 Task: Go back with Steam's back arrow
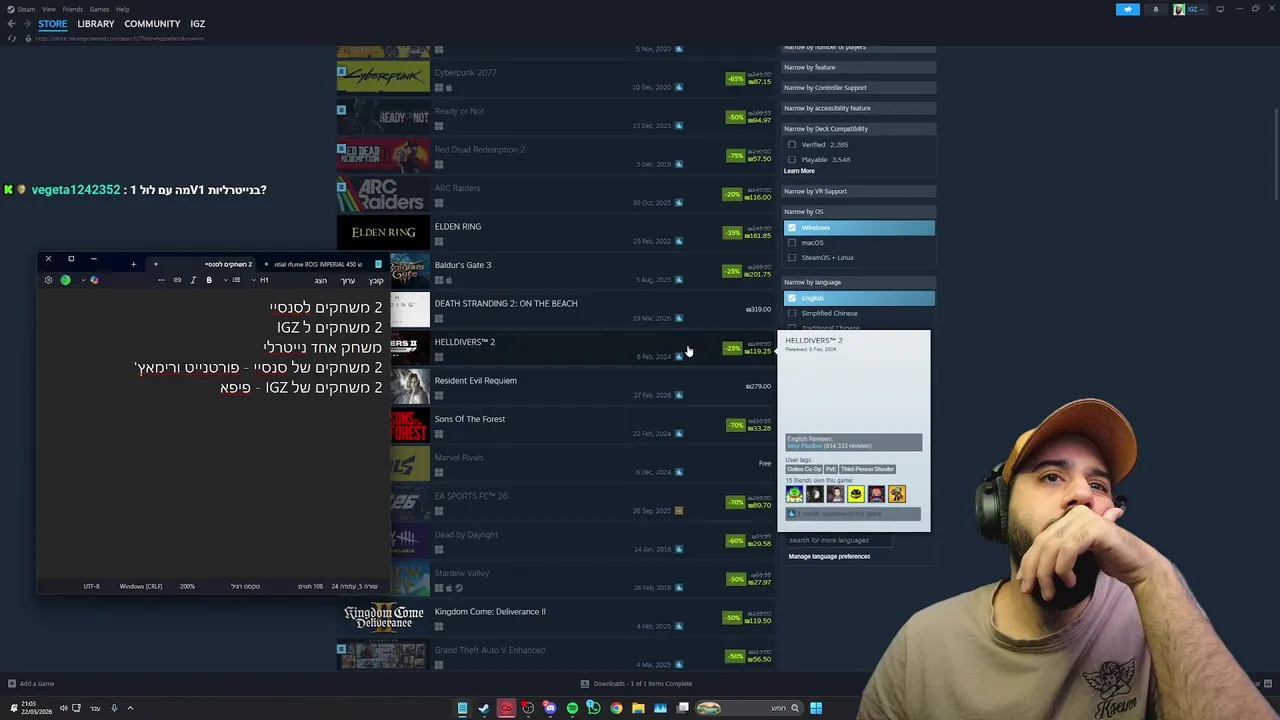pos(11,24)
